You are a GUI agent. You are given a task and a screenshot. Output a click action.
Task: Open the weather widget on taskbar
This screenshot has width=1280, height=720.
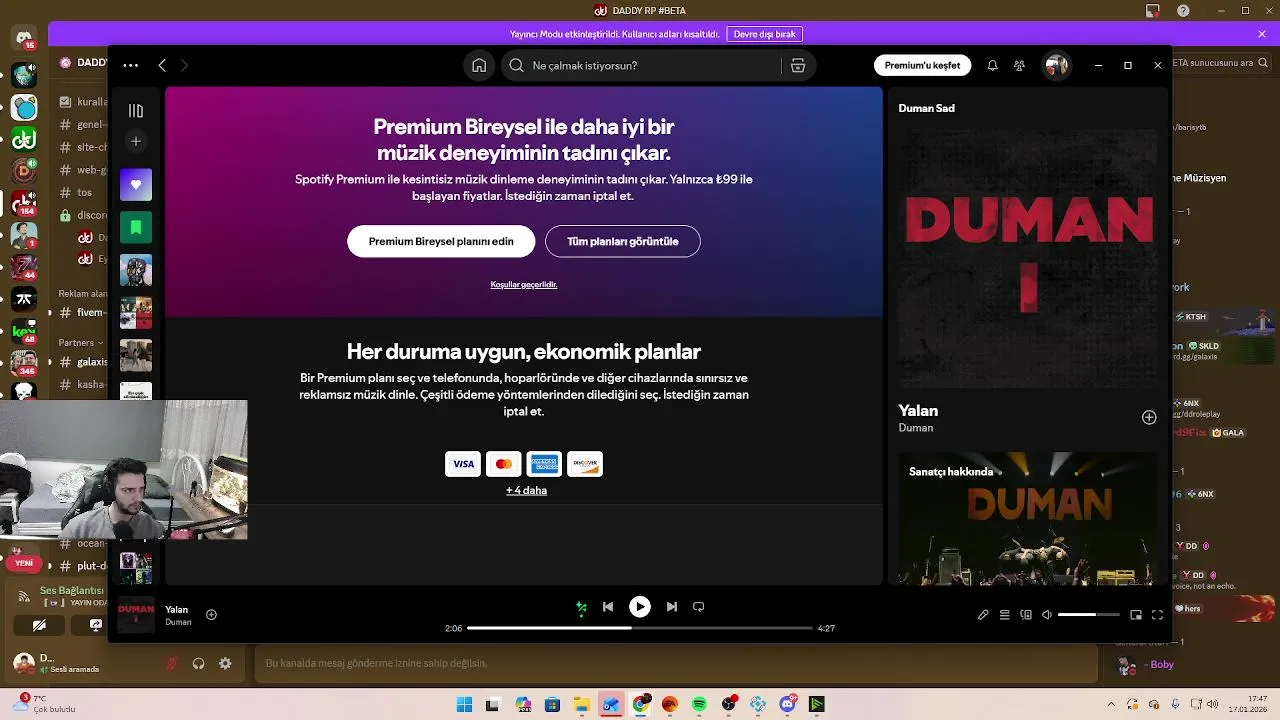[45, 704]
